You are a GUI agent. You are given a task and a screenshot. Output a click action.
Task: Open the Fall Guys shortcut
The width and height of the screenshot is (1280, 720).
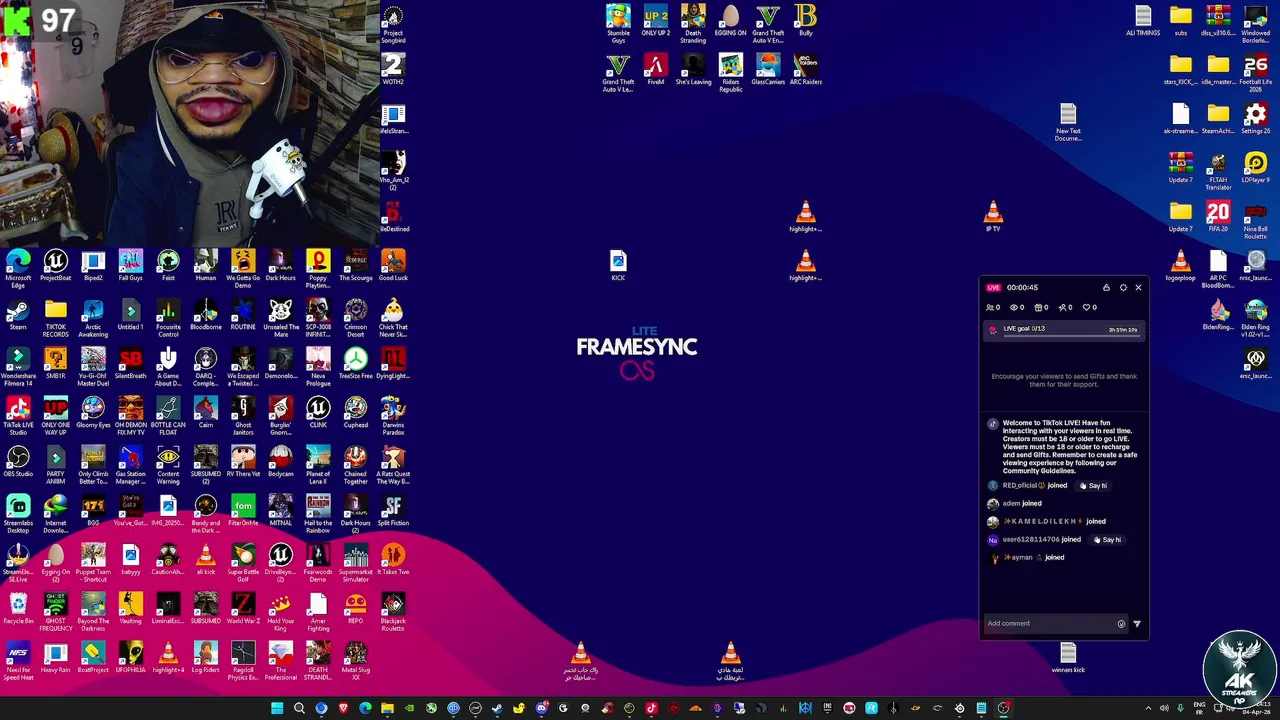point(130,265)
